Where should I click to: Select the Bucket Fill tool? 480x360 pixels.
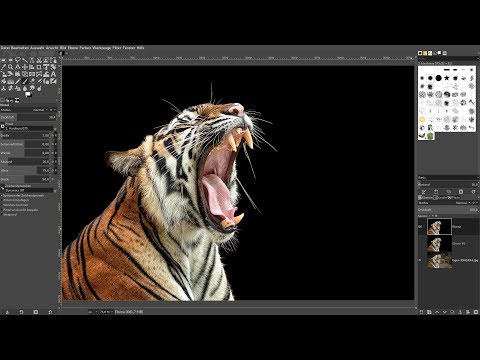(x=3, y=81)
